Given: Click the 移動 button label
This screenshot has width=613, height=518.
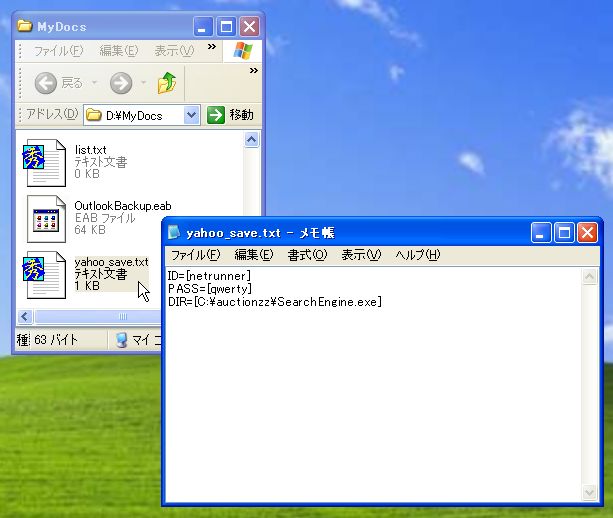Looking at the screenshot, I should 242,115.
